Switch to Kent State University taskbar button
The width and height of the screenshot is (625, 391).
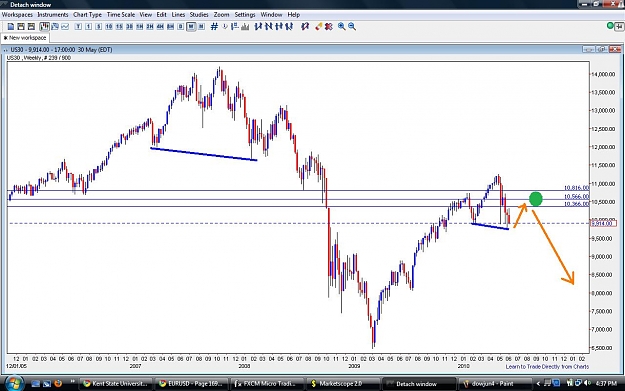[x=116, y=383]
